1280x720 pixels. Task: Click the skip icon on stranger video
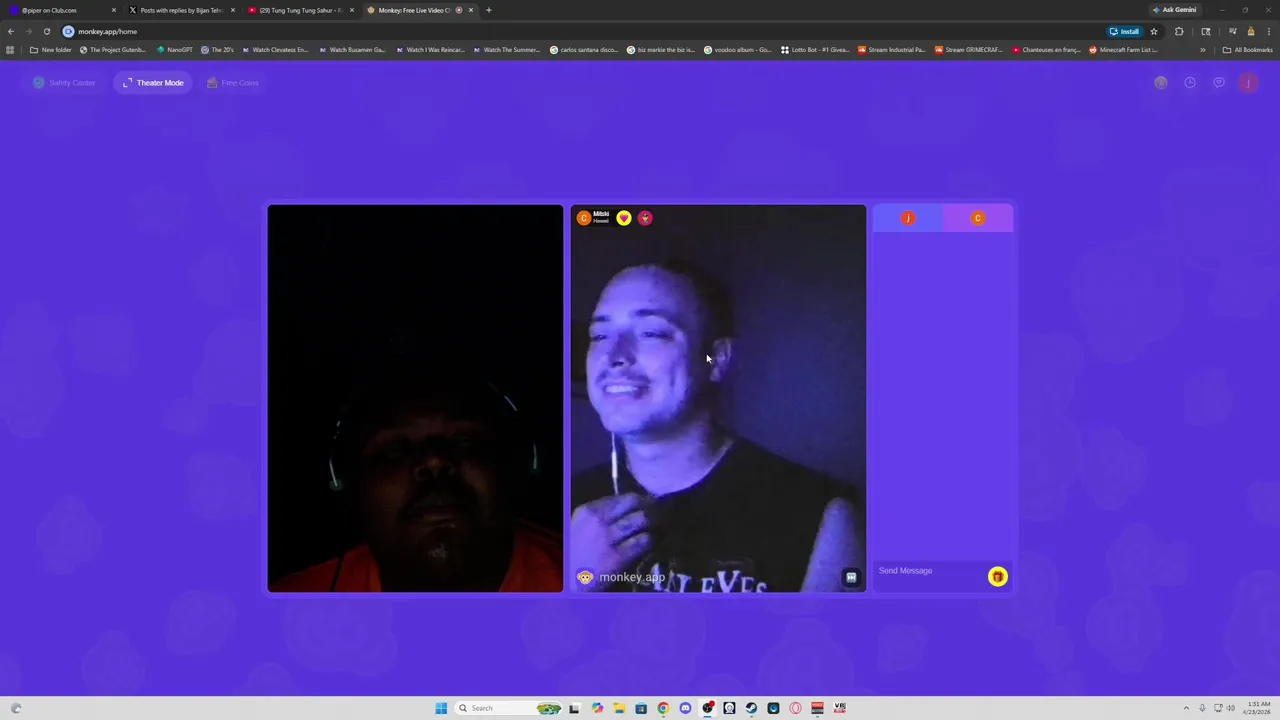(851, 577)
